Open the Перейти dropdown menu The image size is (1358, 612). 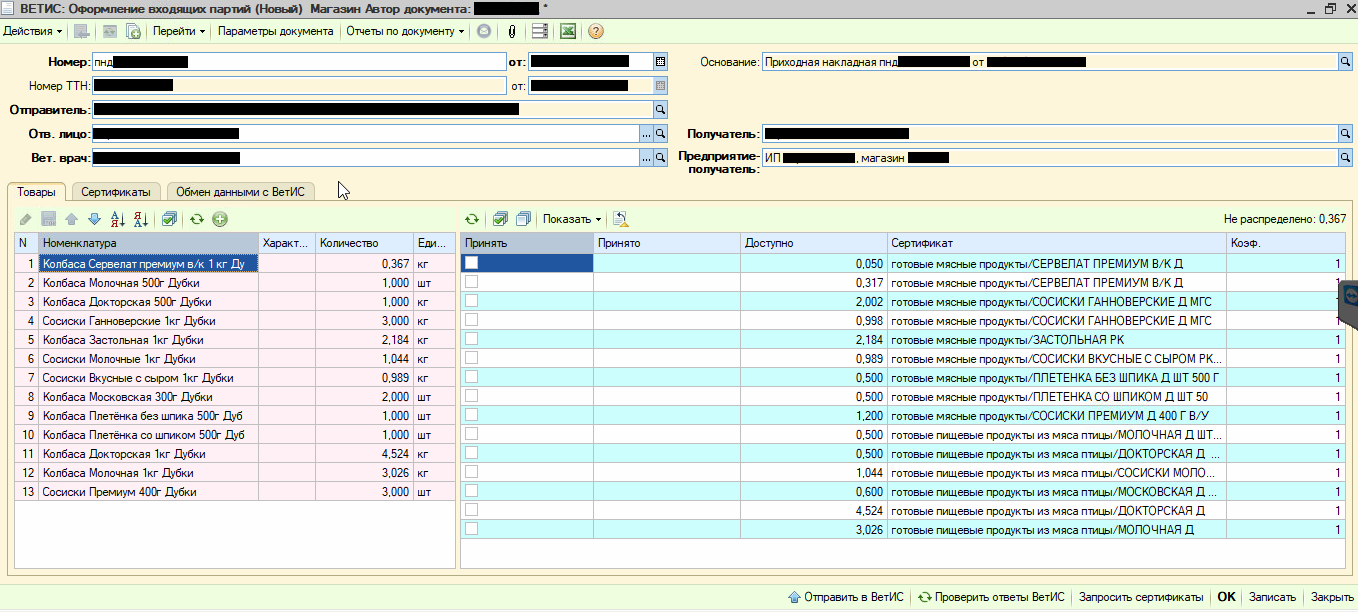click(x=179, y=31)
